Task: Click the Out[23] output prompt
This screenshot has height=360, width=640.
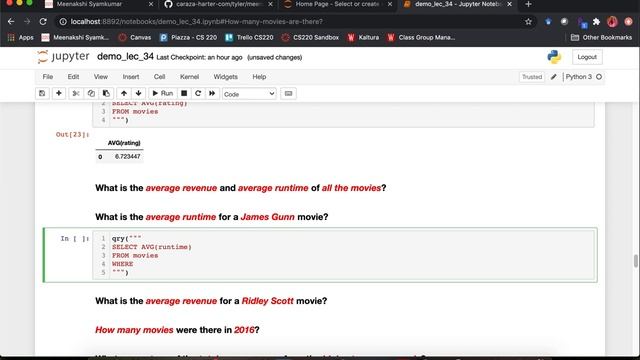Action: point(72,135)
